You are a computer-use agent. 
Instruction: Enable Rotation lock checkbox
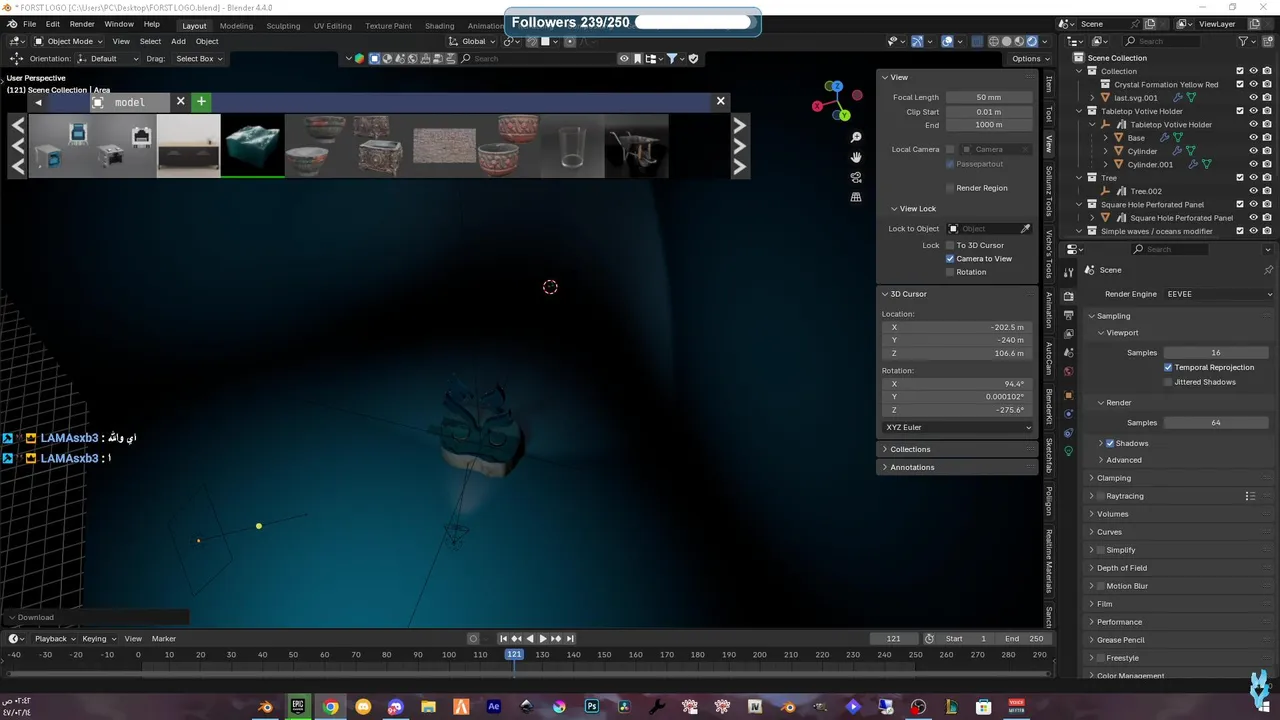pos(950,272)
